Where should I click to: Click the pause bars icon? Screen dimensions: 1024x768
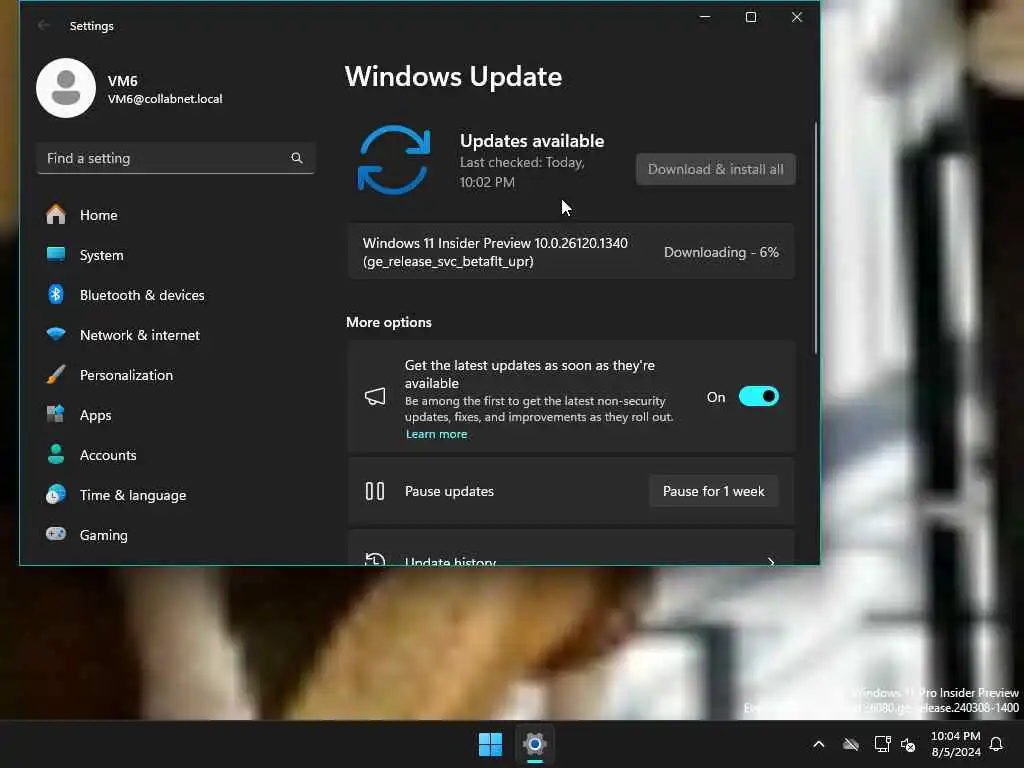[x=375, y=491]
